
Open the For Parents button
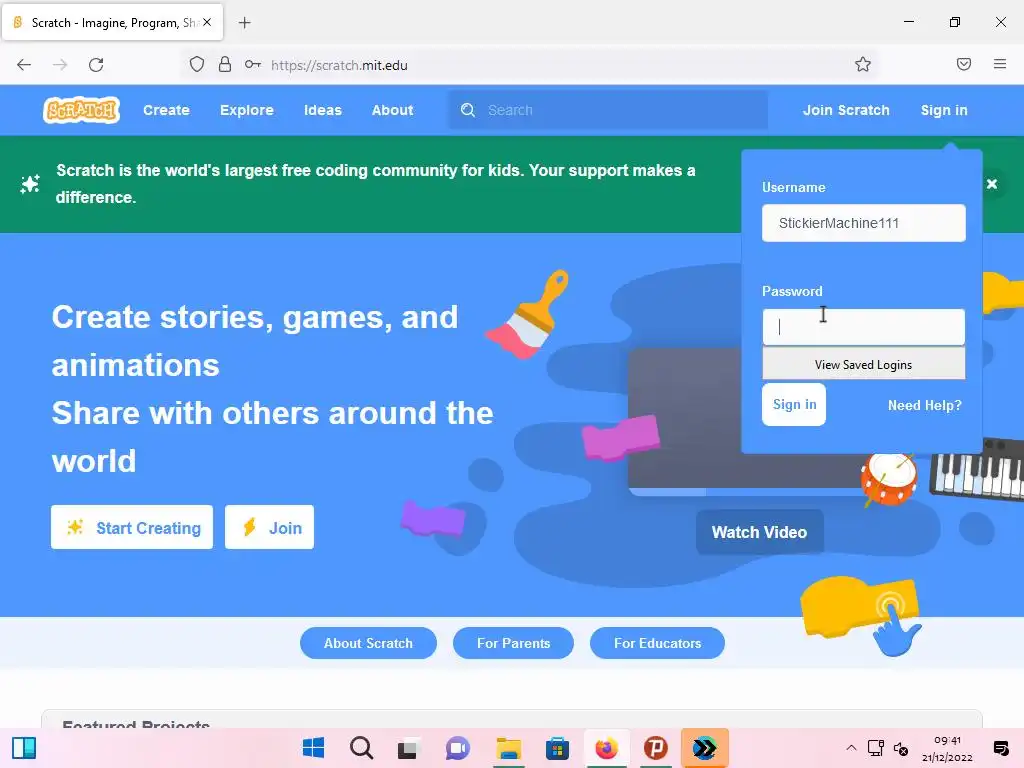coord(513,643)
